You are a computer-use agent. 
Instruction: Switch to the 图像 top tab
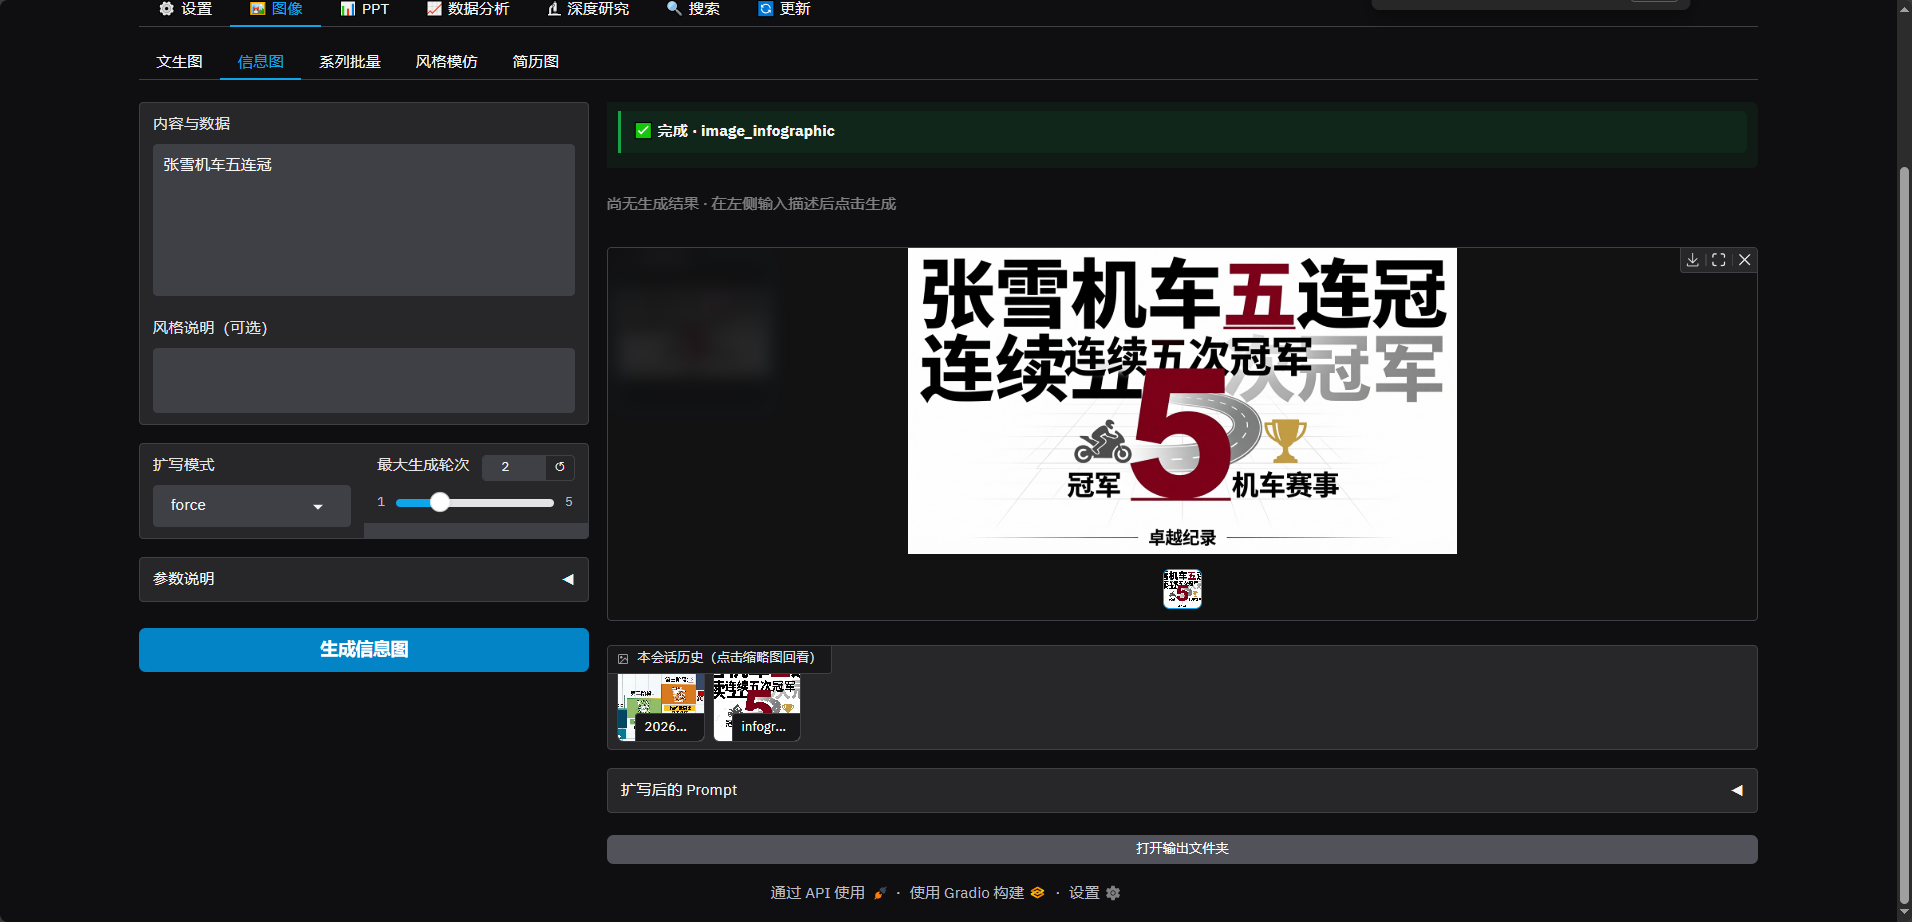tap(276, 9)
